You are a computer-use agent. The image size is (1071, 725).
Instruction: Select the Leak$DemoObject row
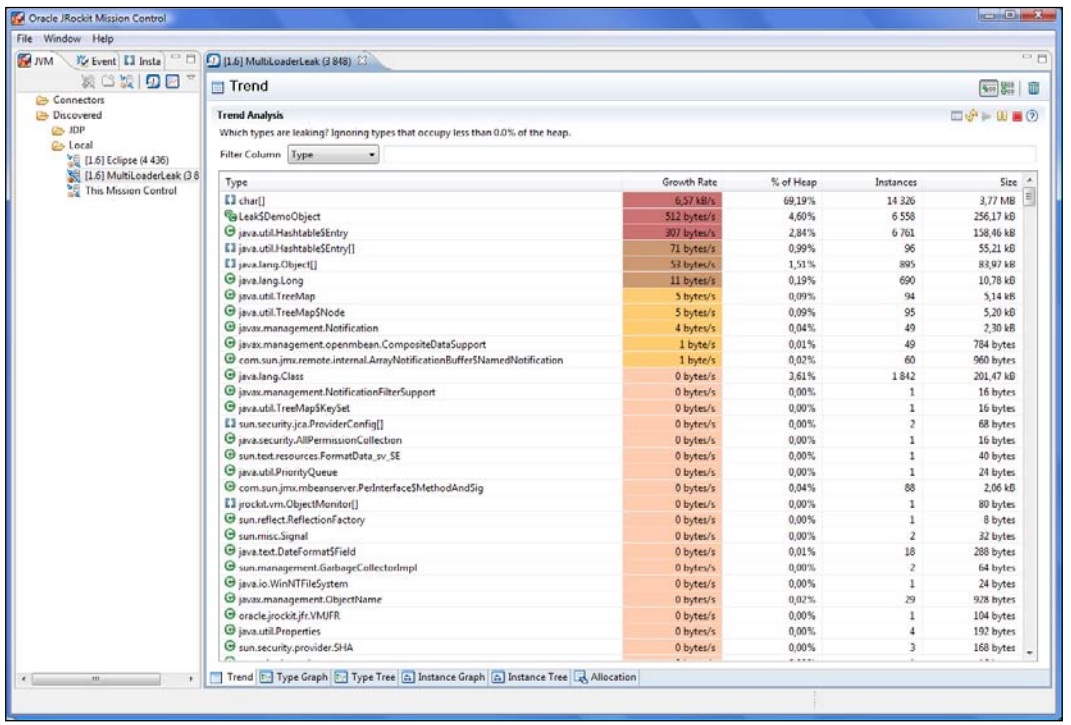(x=622, y=216)
